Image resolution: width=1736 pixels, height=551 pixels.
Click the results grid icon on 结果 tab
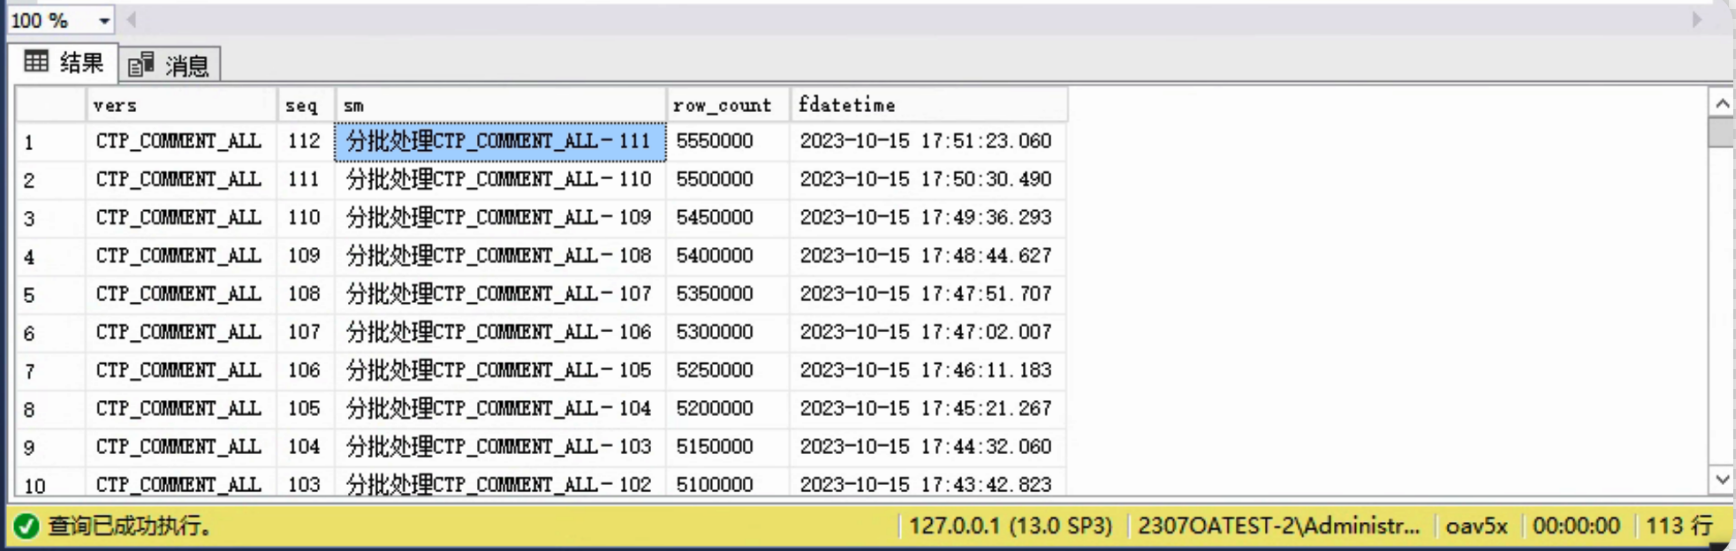pyautogui.click(x=36, y=62)
